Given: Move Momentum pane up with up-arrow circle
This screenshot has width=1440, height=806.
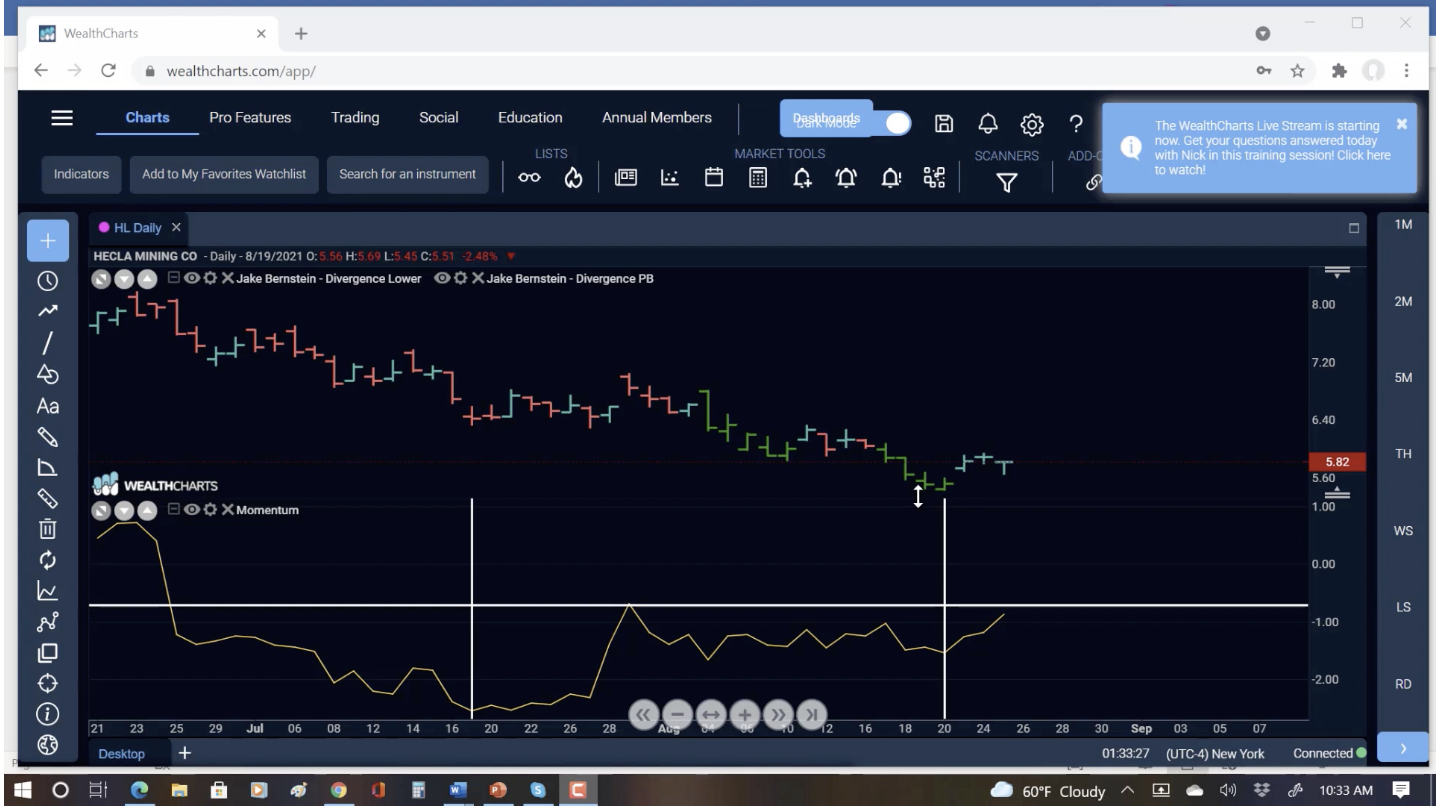Looking at the screenshot, I should (147, 510).
